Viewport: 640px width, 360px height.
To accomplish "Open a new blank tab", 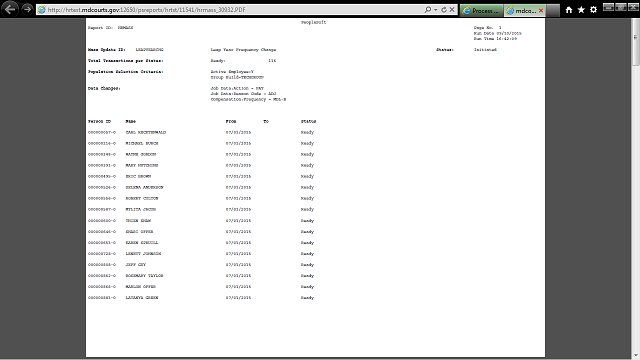I will click(x=553, y=11).
